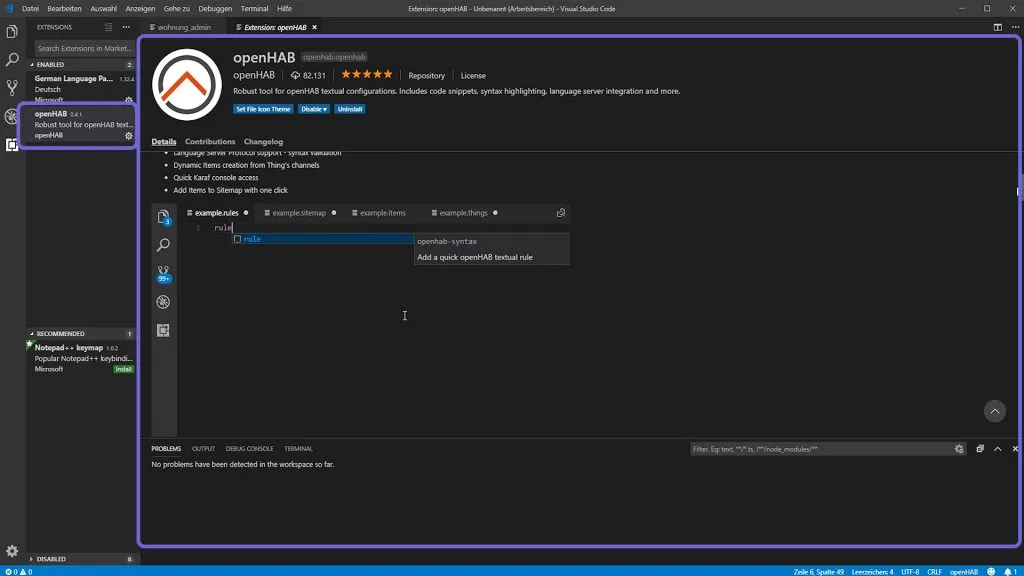Select the PROBLEMS panel tab
Image resolution: width=1024 pixels, height=576 pixels.
tap(166, 449)
